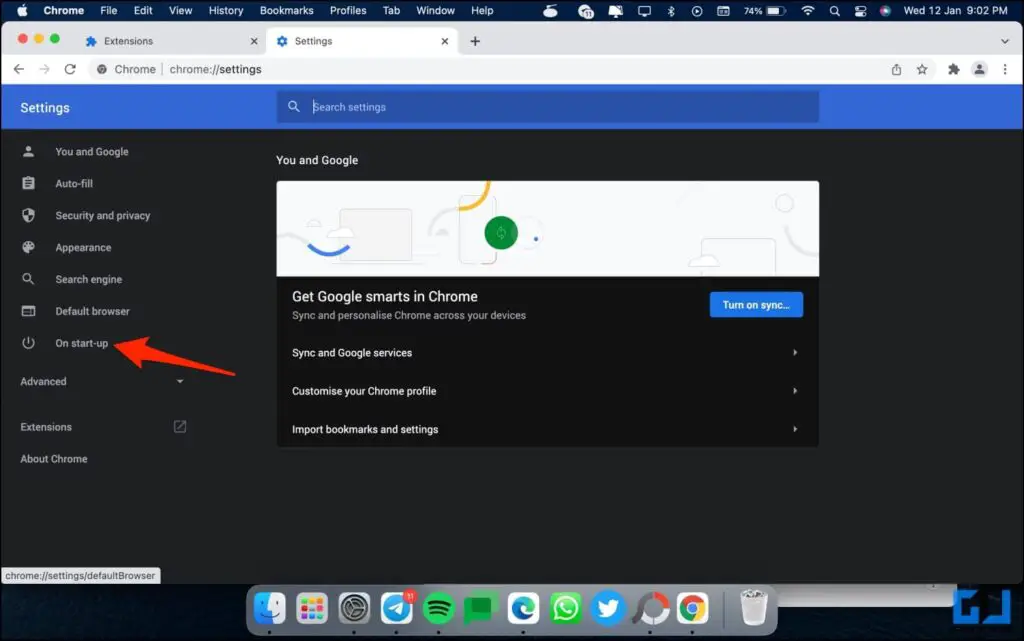The width and height of the screenshot is (1024, 641).
Task: Open Spotify from the dock
Action: 438,608
